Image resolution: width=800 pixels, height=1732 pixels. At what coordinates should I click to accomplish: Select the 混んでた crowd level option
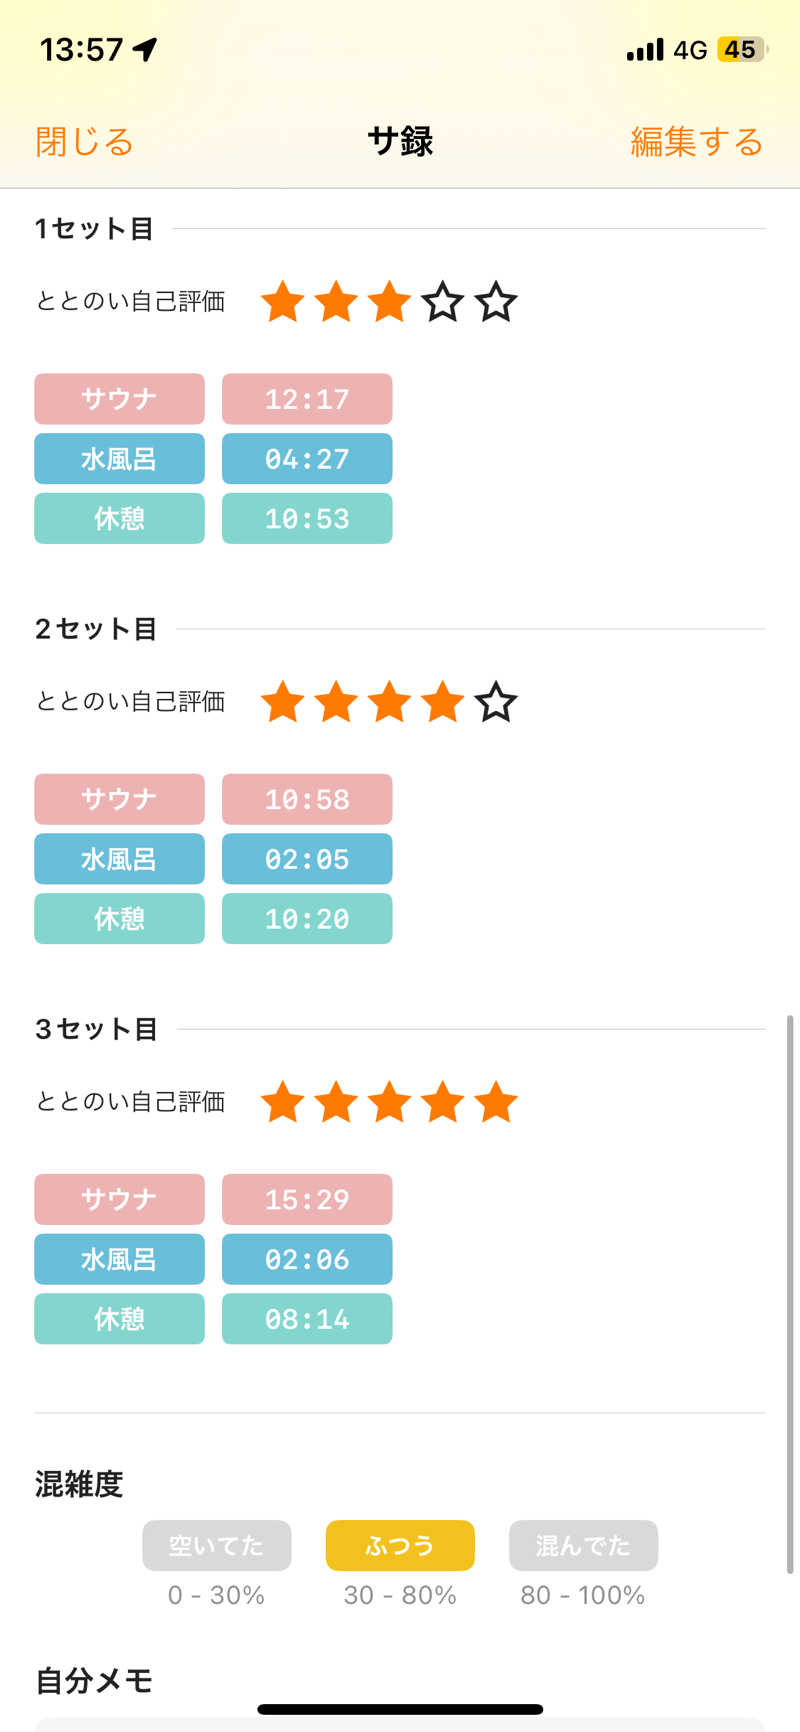(x=583, y=1546)
